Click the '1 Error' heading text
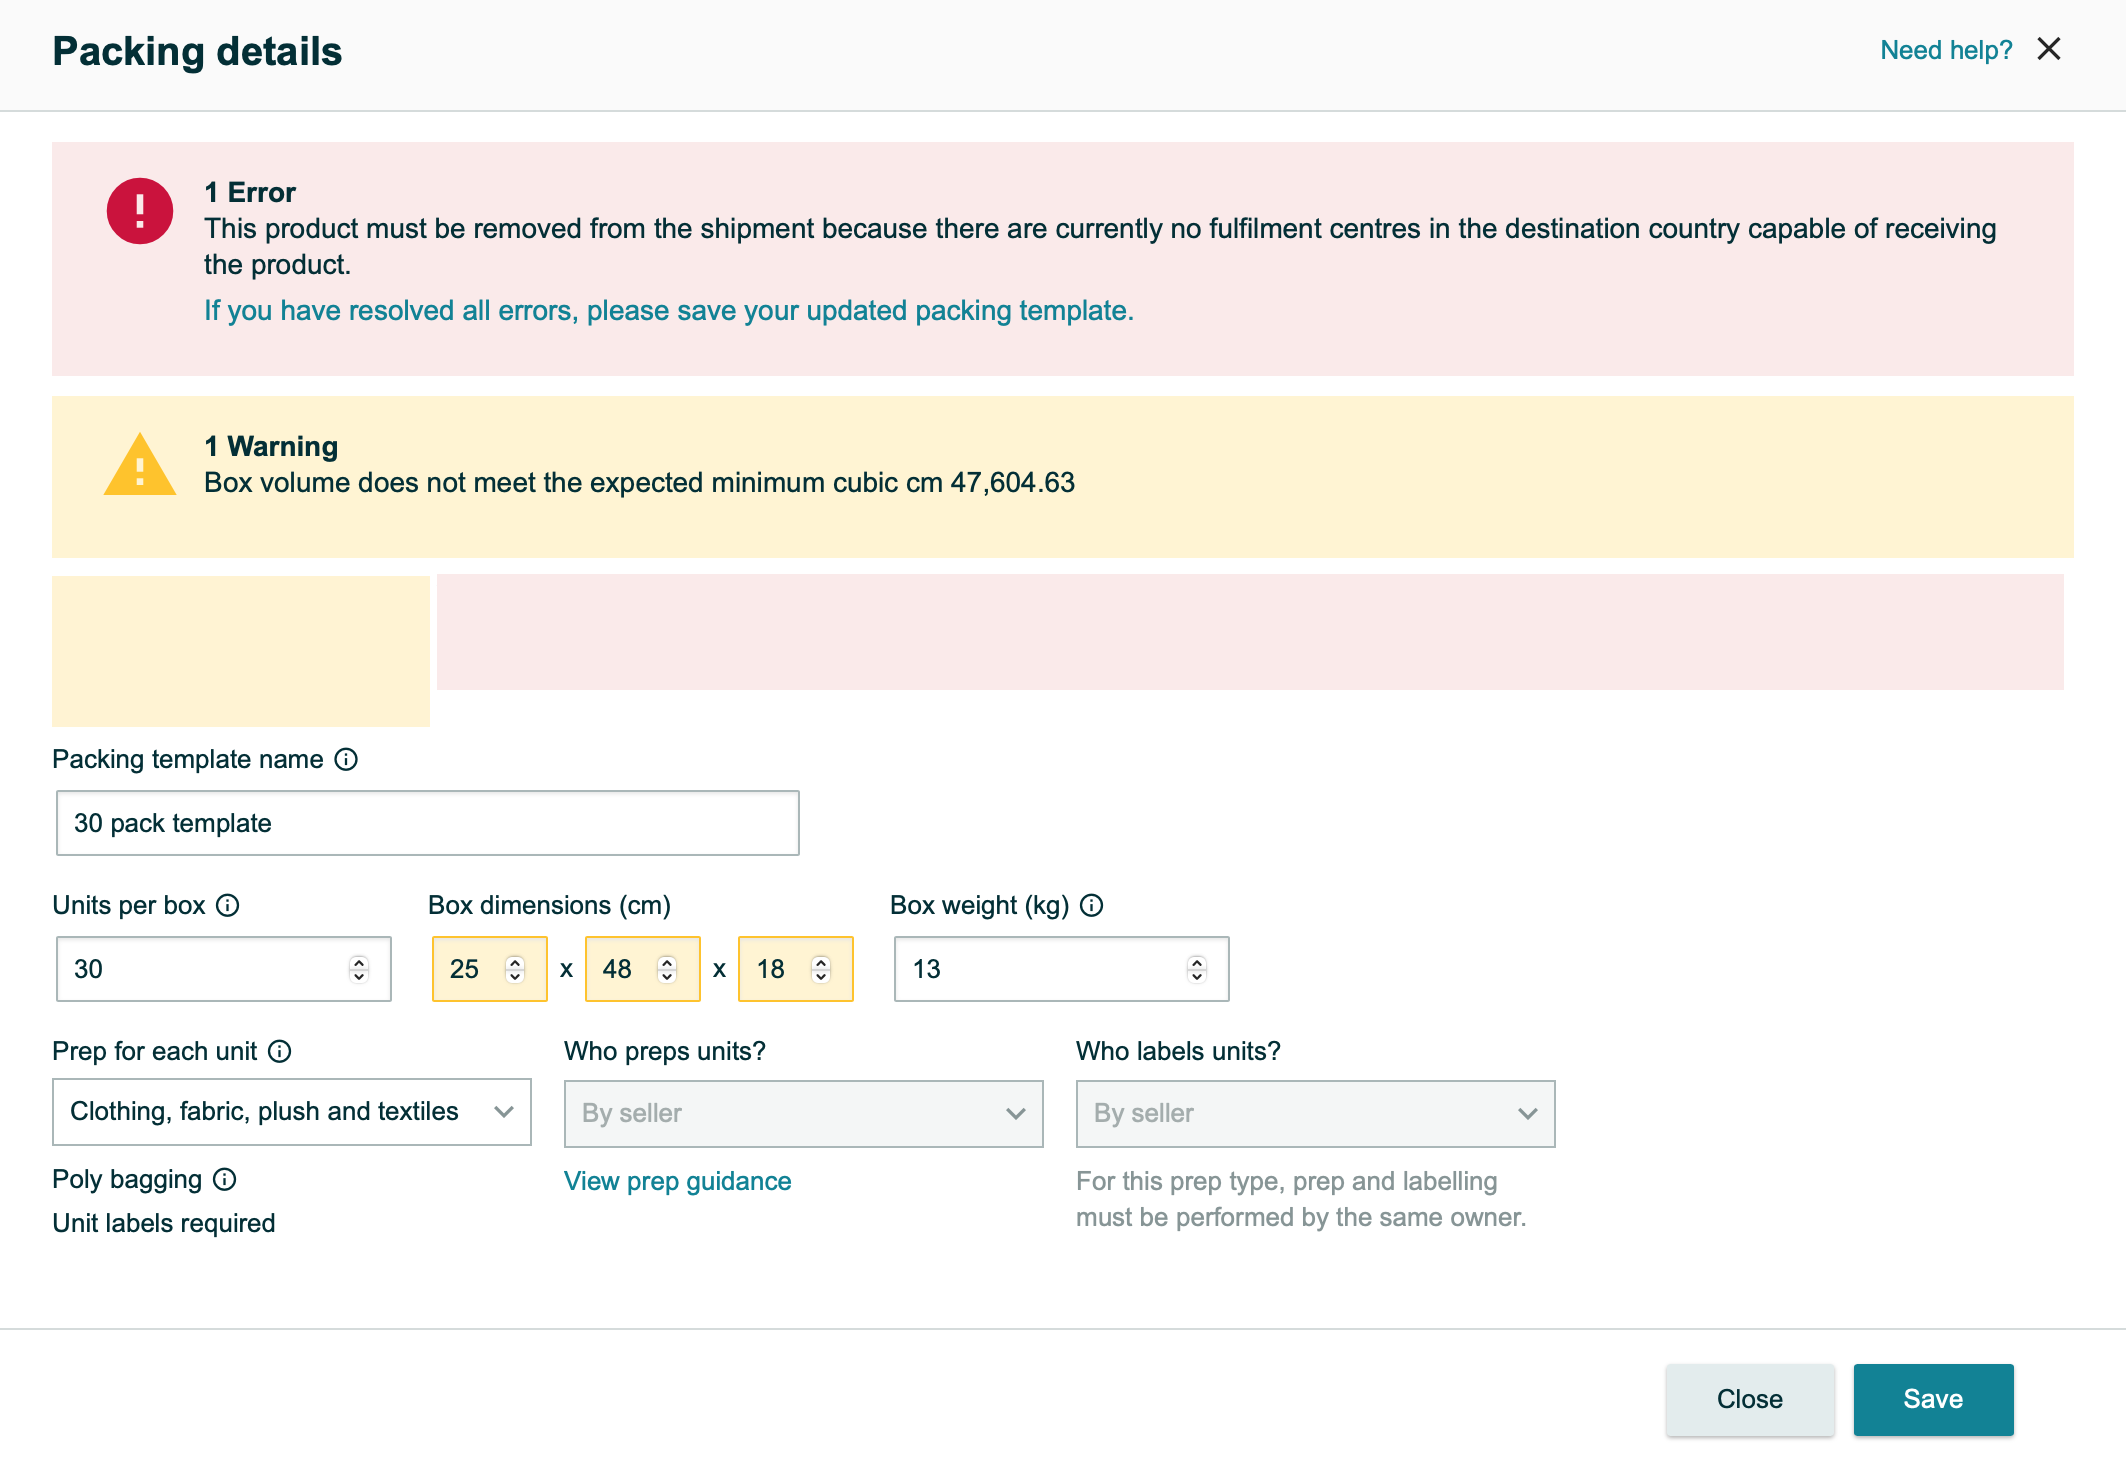Screen dimensions: 2126x1464 pyautogui.click(x=250, y=192)
